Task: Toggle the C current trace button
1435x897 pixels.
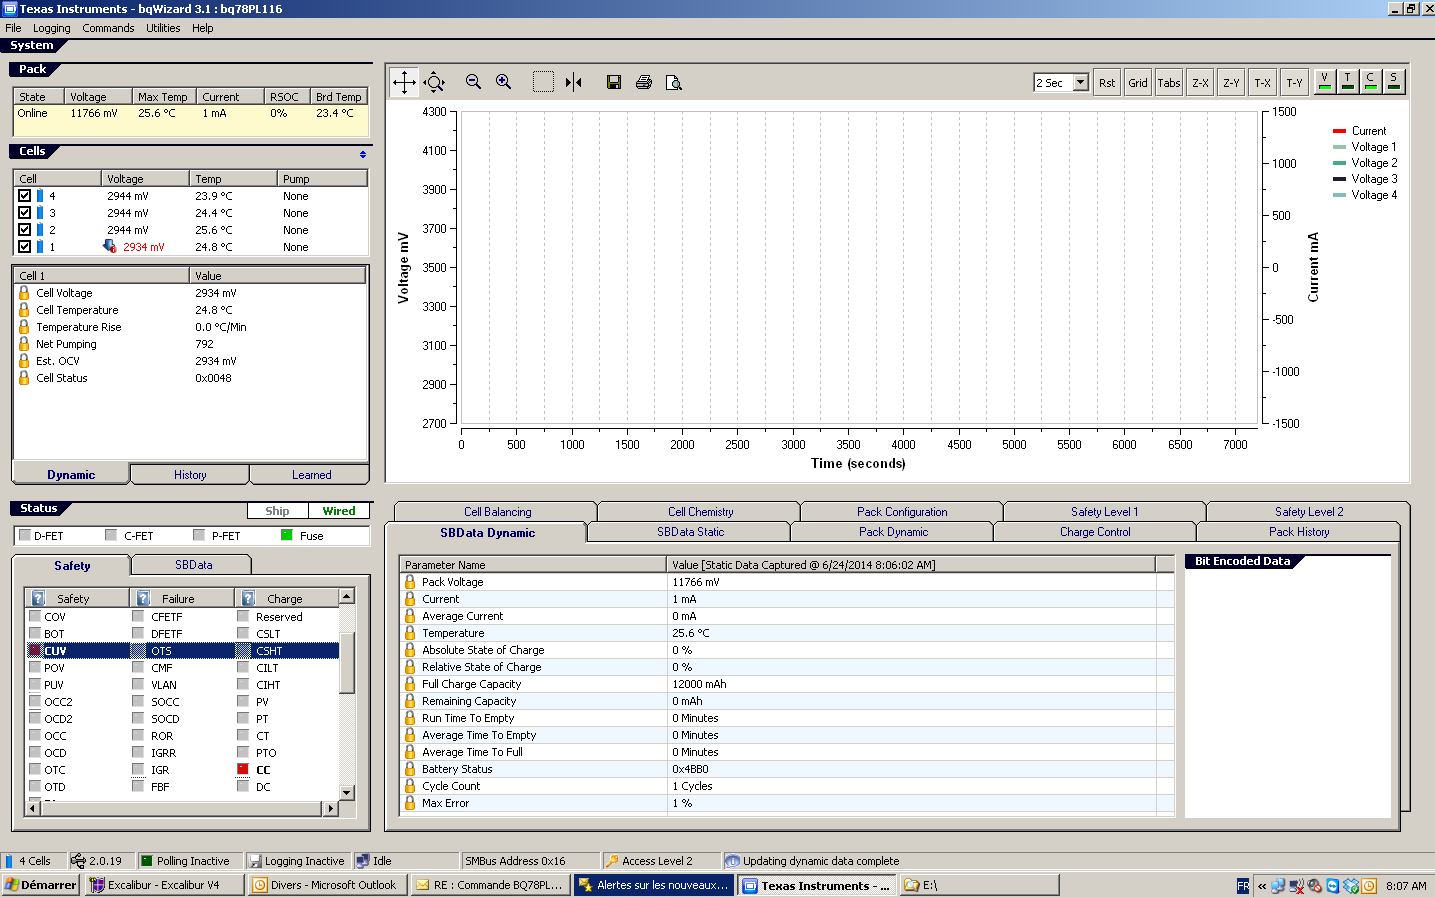Action: point(1370,81)
